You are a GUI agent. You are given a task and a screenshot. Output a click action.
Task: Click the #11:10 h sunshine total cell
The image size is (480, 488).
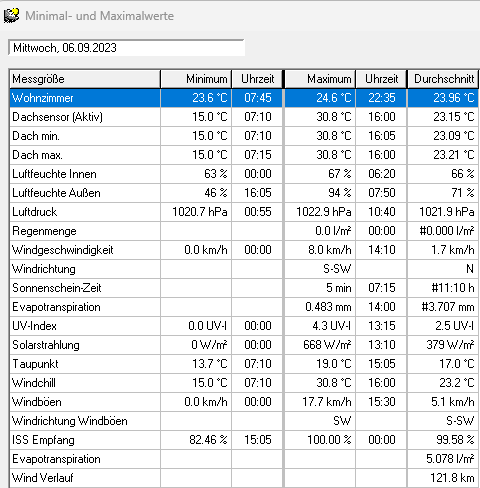pos(443,288)
